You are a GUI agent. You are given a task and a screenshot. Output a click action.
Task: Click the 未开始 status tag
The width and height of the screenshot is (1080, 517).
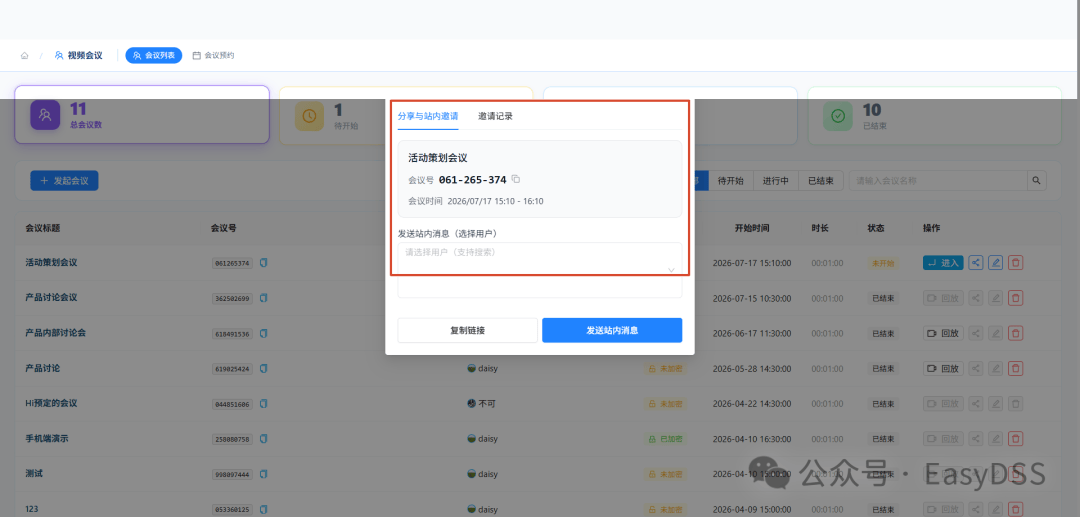[883, 263]
